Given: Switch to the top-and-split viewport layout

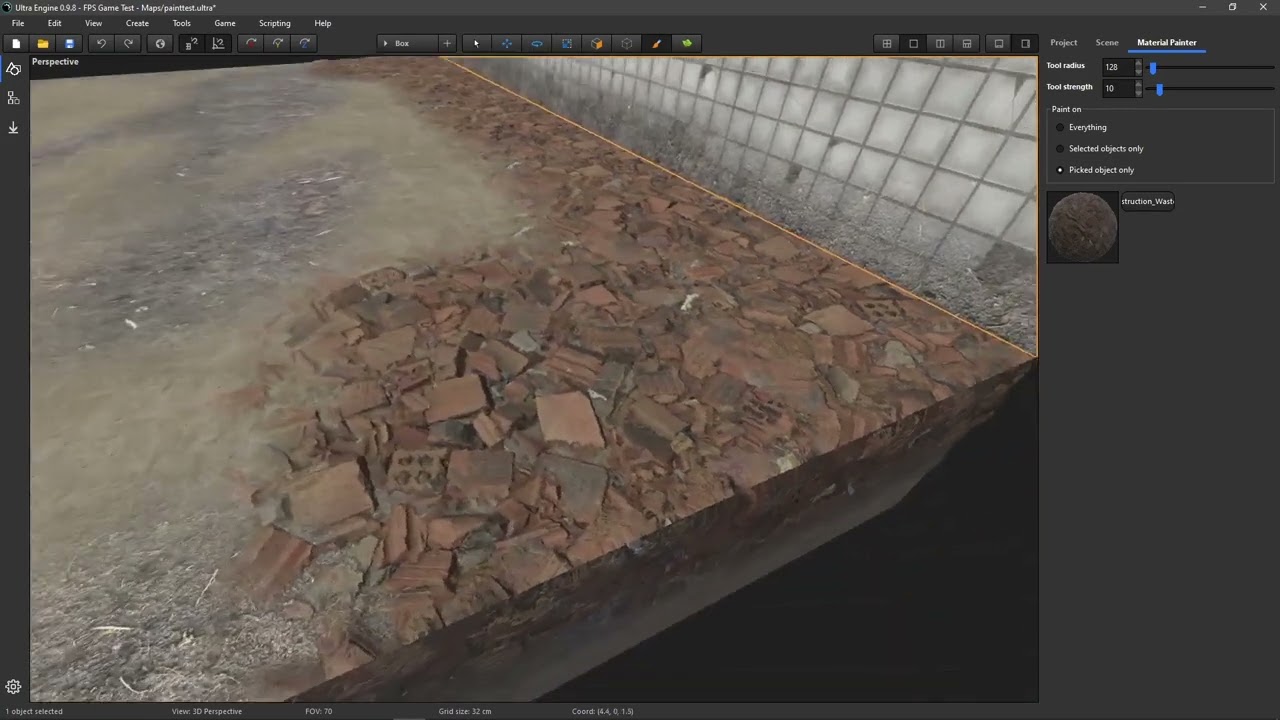Looking at the screenshot, I should tap(967, 43).
